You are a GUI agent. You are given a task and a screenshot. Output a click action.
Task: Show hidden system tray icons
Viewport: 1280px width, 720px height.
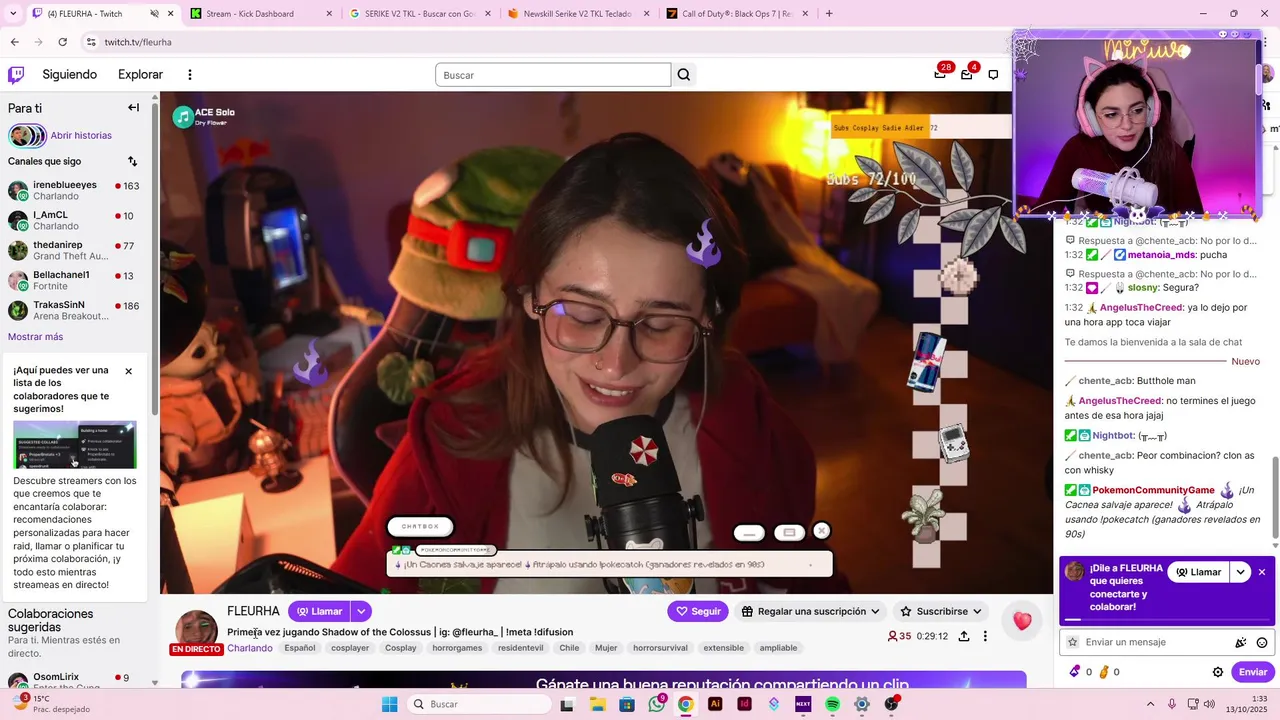[x=1150, y=704]
